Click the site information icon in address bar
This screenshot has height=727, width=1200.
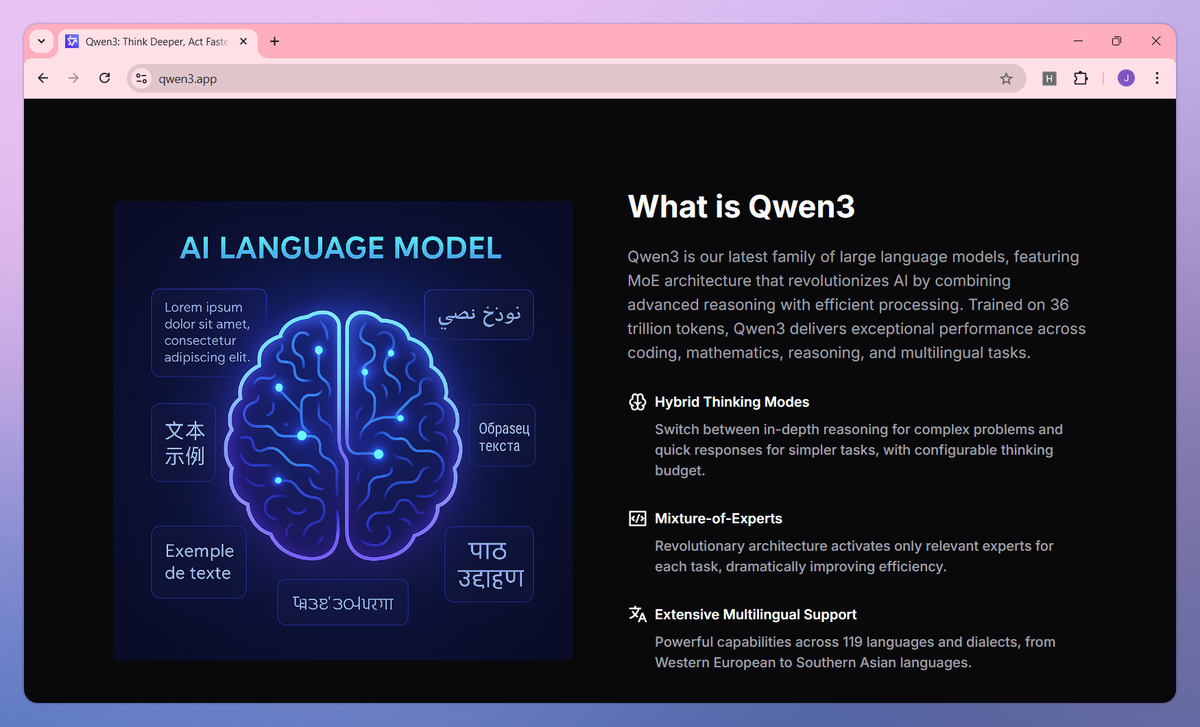pyautogui.click(x=141, y=78)
